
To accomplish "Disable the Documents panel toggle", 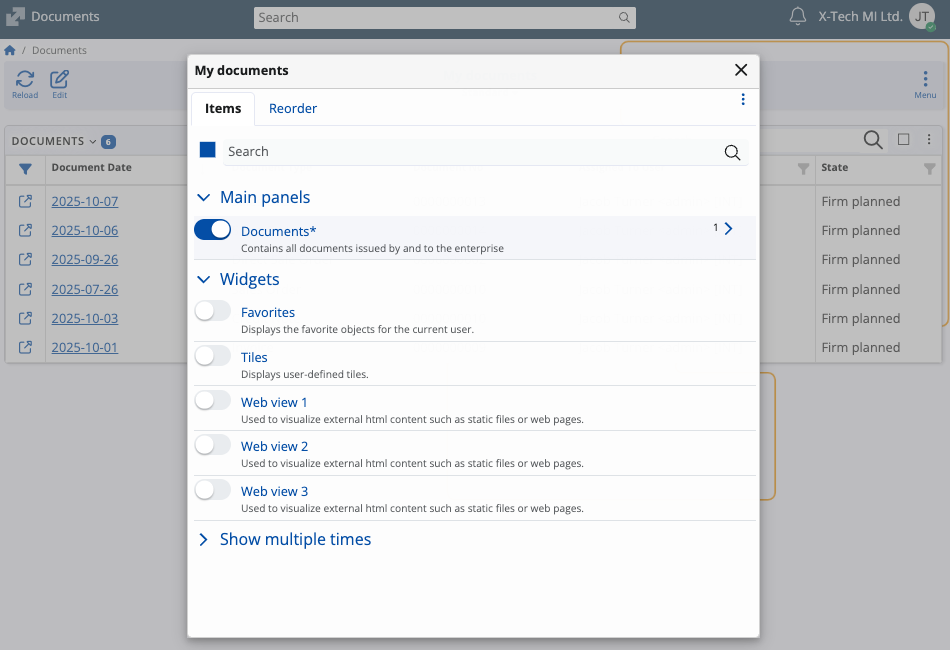I will coord(212,230).
